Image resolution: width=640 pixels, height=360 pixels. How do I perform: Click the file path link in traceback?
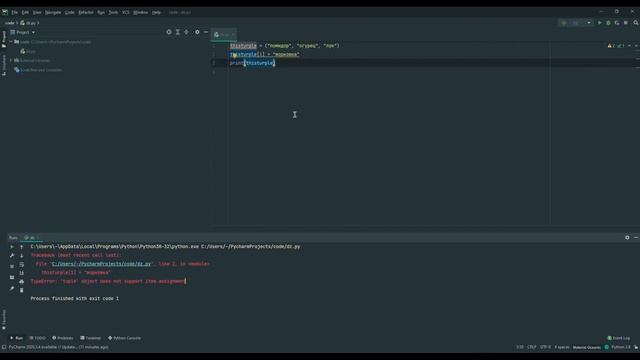tap(101, 264)
